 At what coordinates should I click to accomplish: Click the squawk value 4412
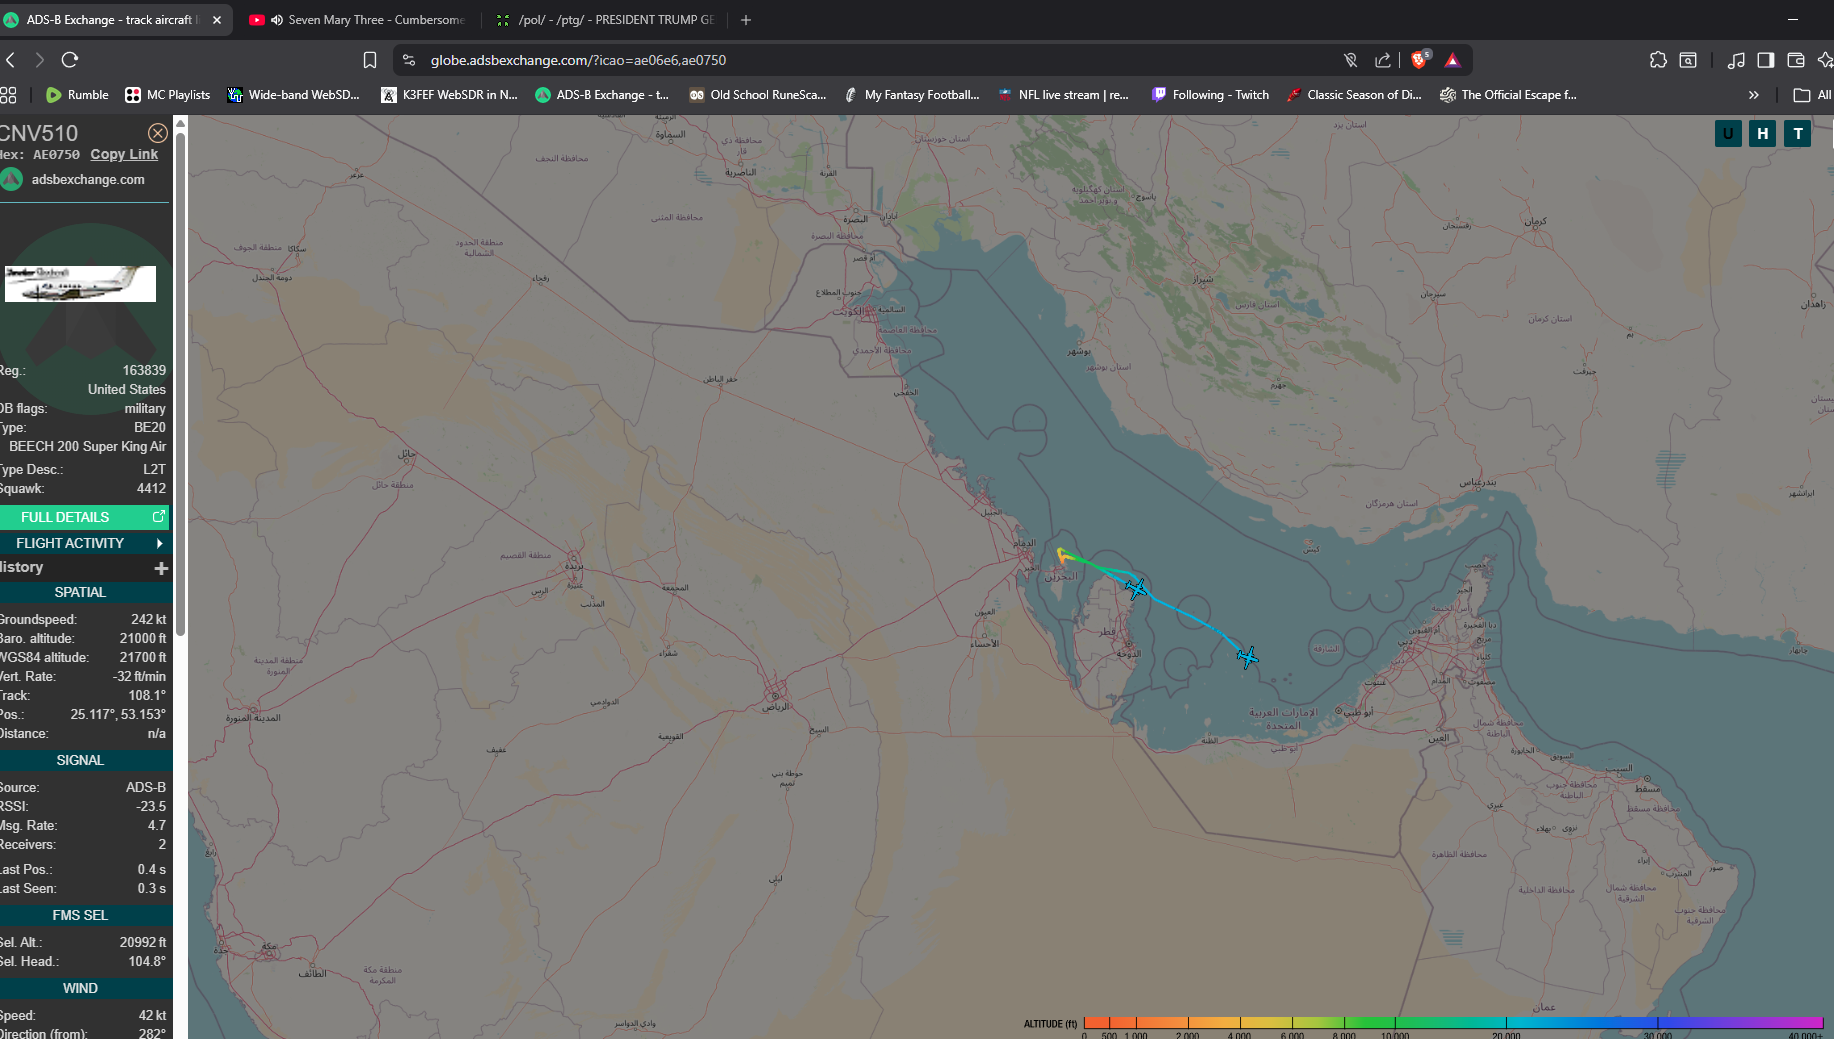point(151,488)
